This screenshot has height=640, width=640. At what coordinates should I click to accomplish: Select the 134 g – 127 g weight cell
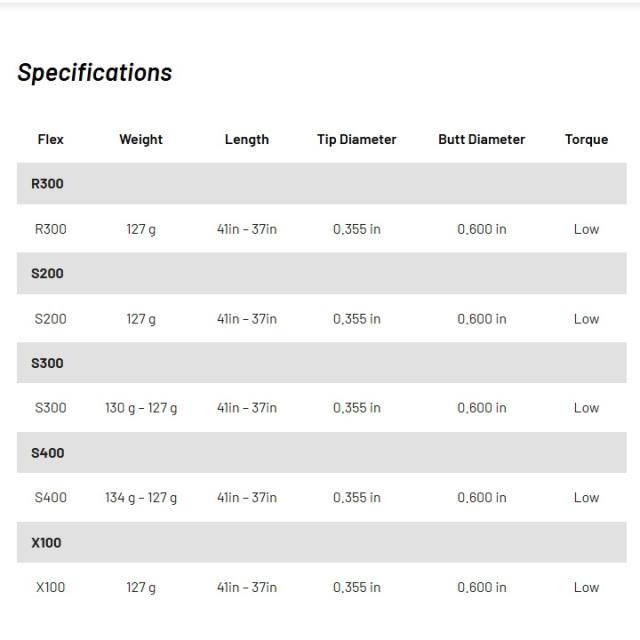141,498
